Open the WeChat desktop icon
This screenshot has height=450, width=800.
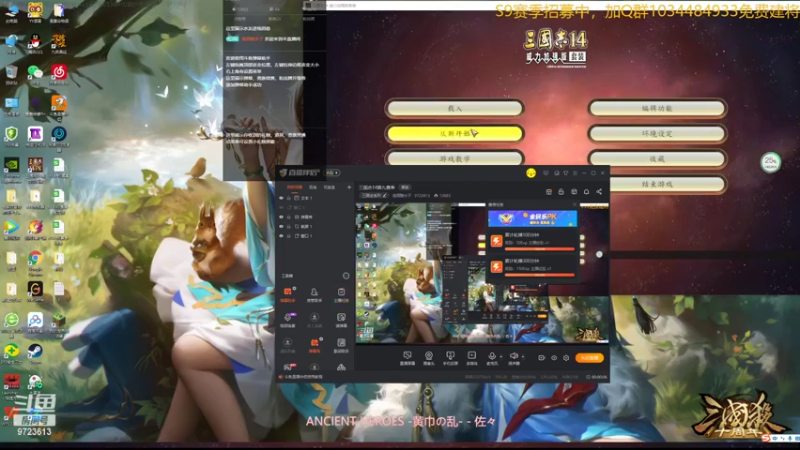pos(35,74)
